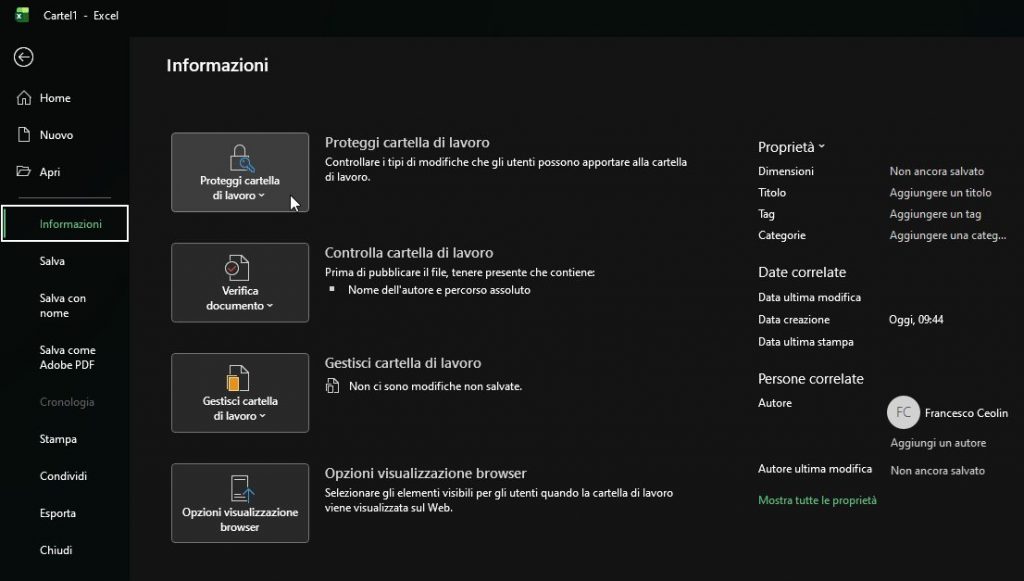
Task: Click the Verifica documento checkmark page icon
Action: 237,268
